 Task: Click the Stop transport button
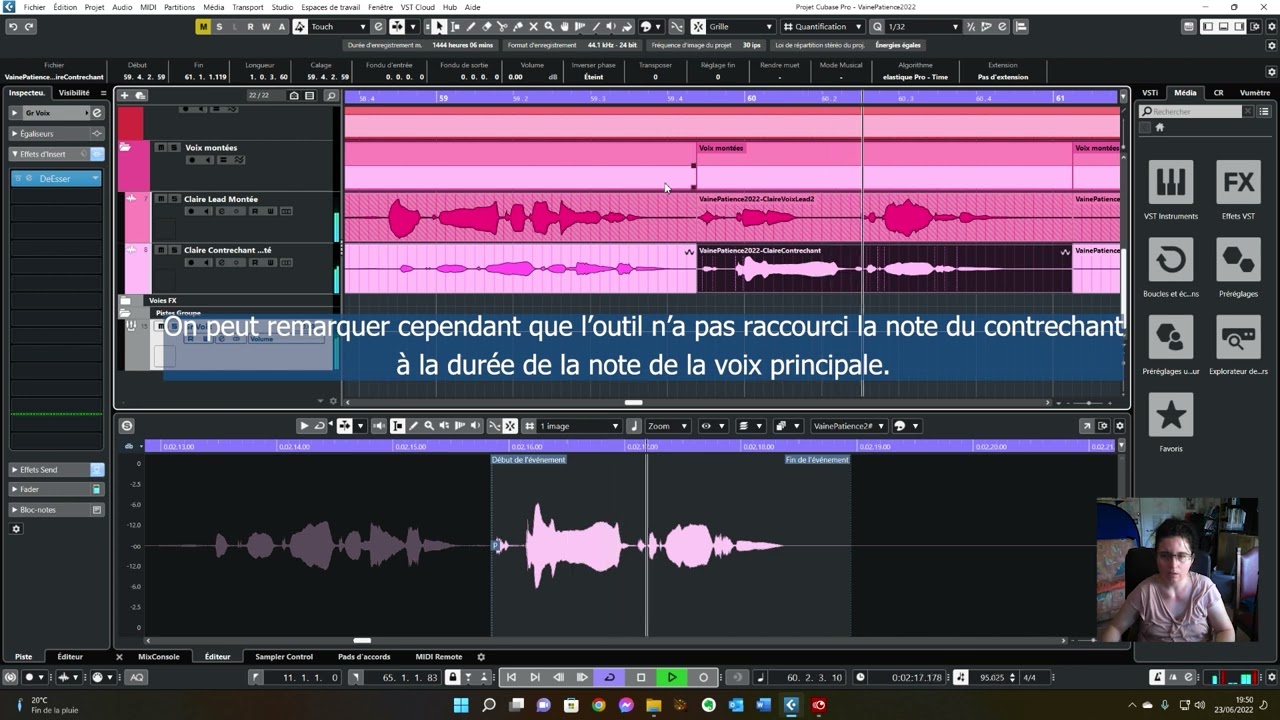641,677
